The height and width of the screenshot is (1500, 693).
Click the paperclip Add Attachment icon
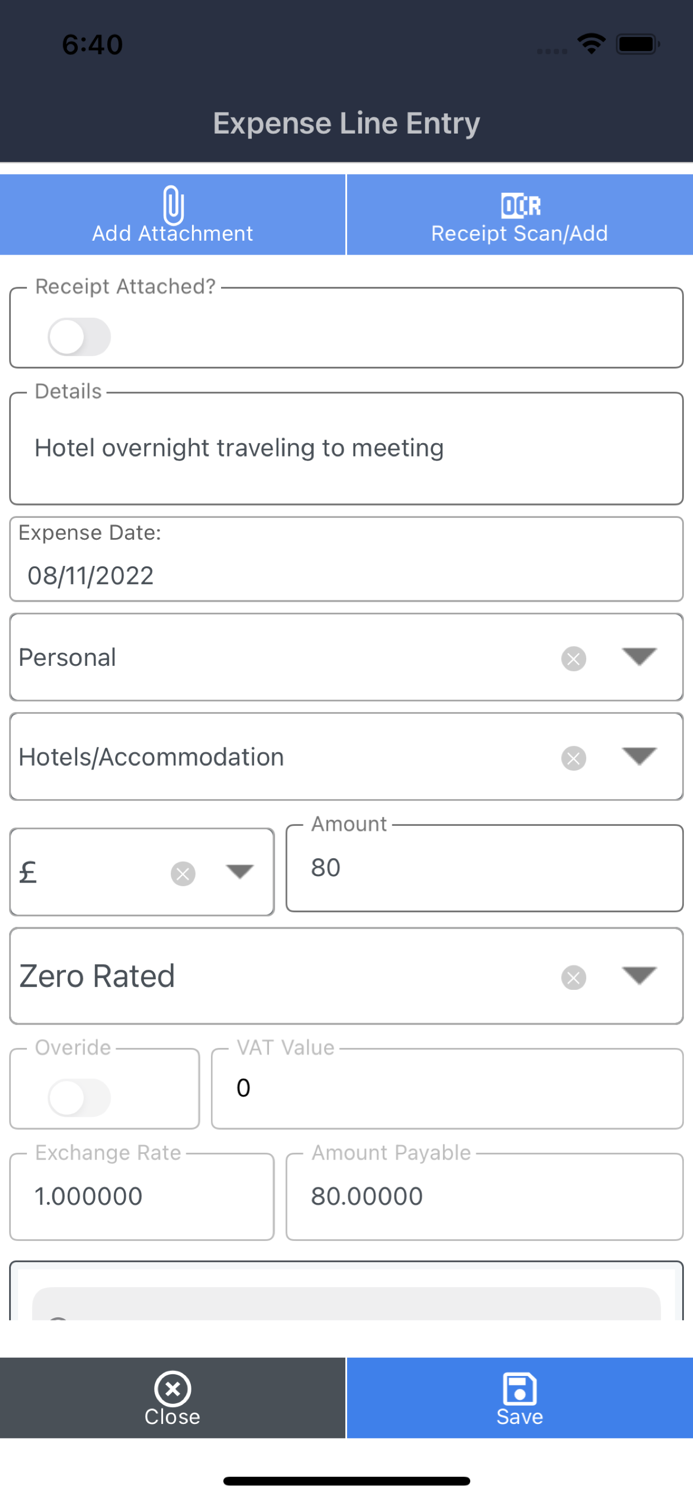pyautogui.click(x=173, y=205)
